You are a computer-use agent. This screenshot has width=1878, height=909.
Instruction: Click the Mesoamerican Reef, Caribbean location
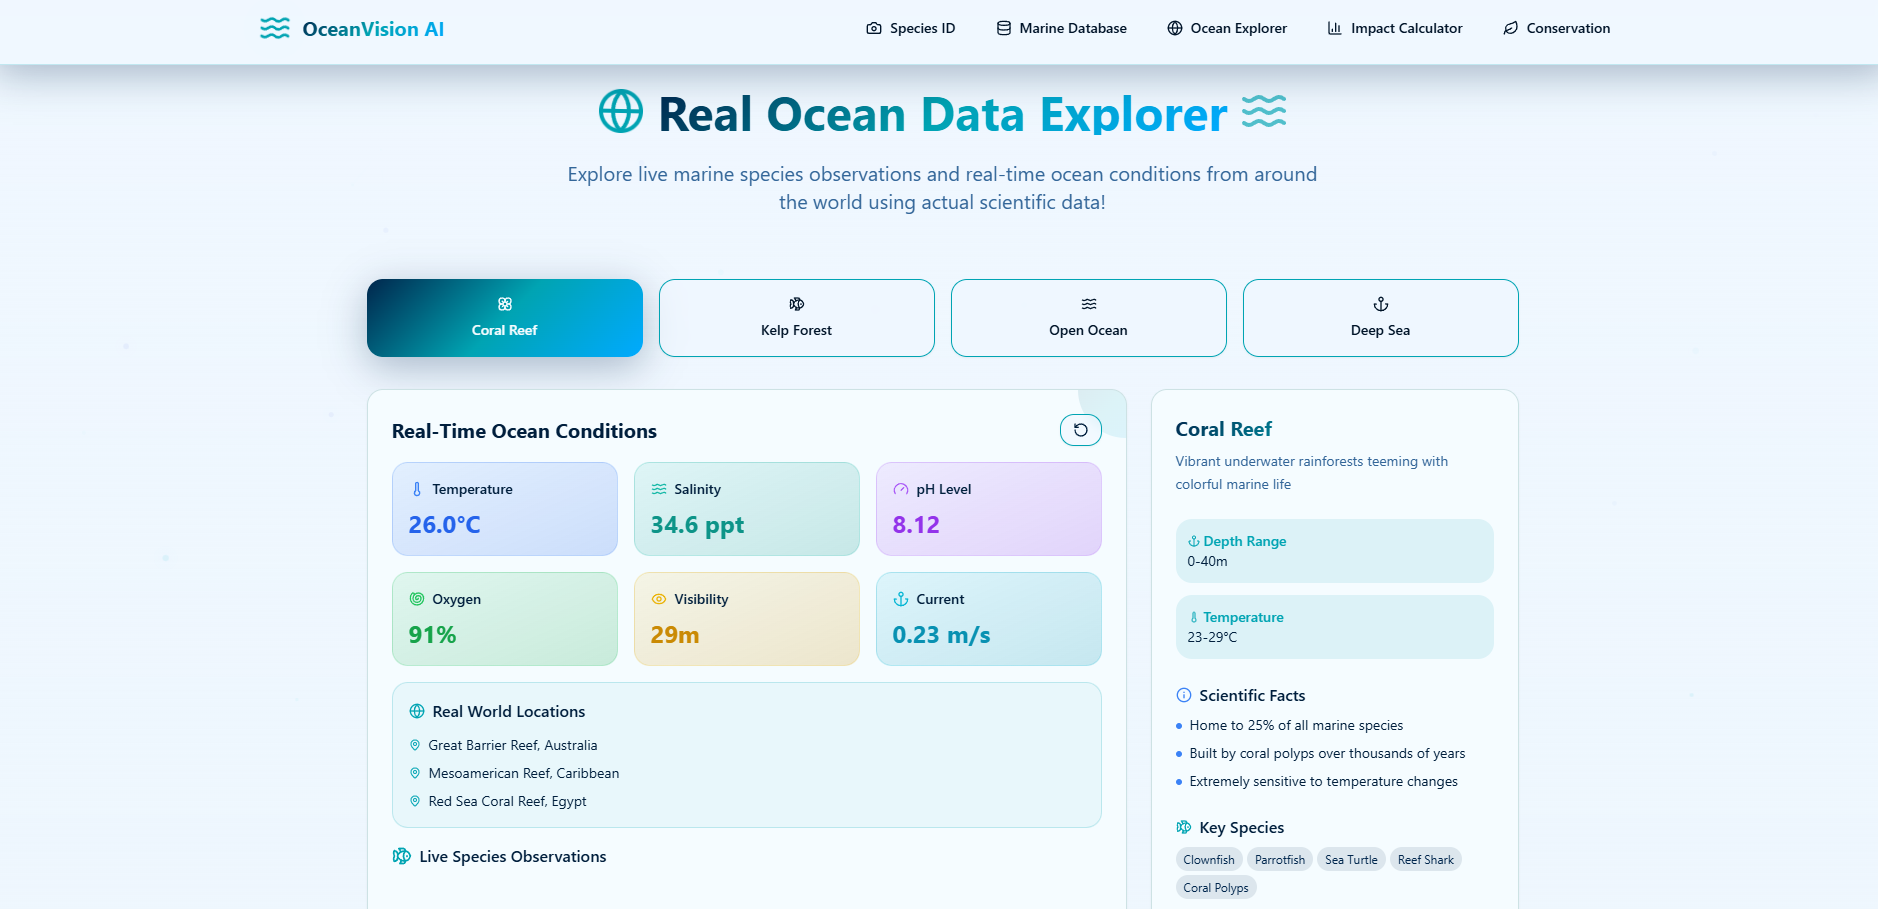pyautogui.click(x=524, y=773)
